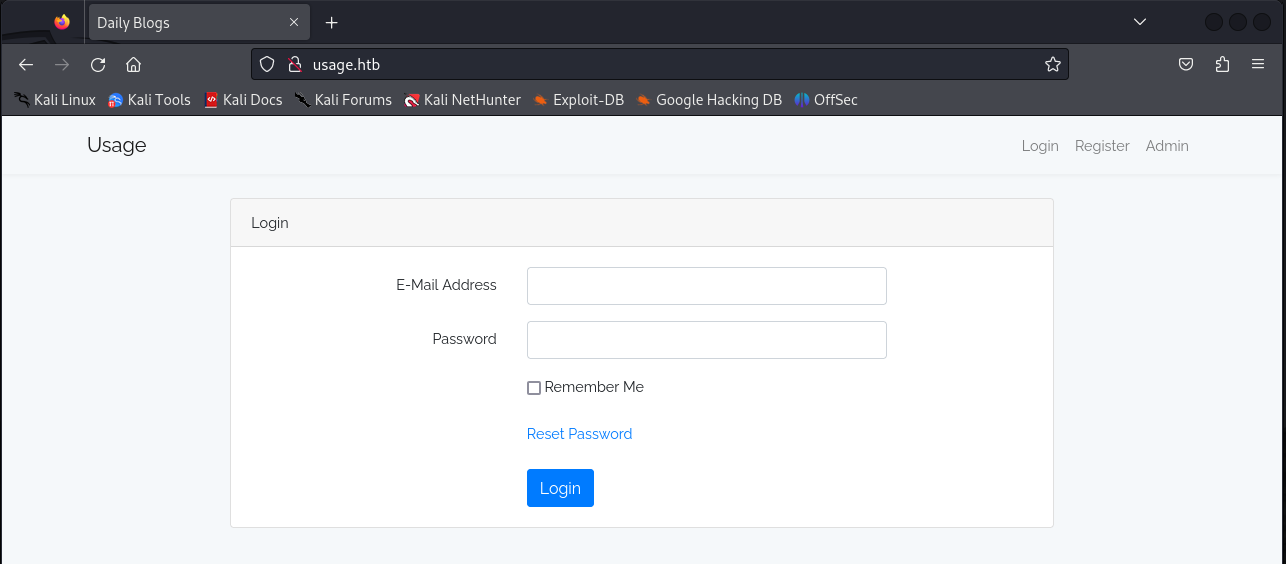
Task: Open the Google Hacking DB bookmark
Action: pos(709,100)
